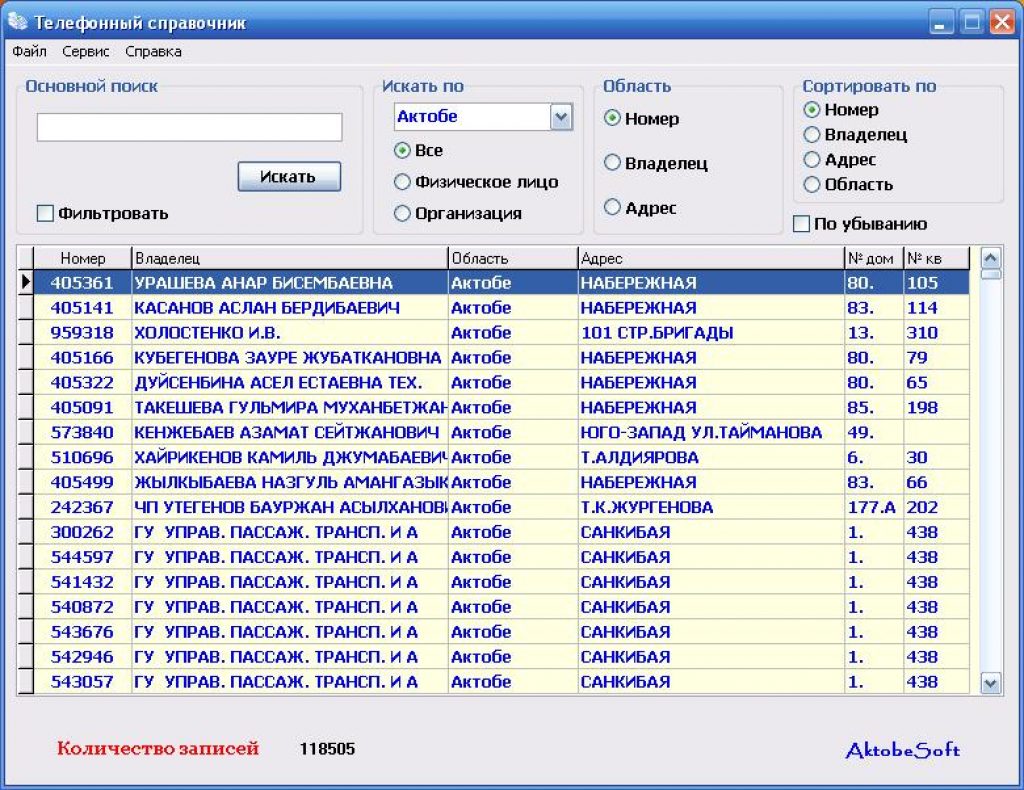The height and width of the screenshot is (790, 1024).
Task: Click the phone book app icon in title bar
Action: click(18, 22)
